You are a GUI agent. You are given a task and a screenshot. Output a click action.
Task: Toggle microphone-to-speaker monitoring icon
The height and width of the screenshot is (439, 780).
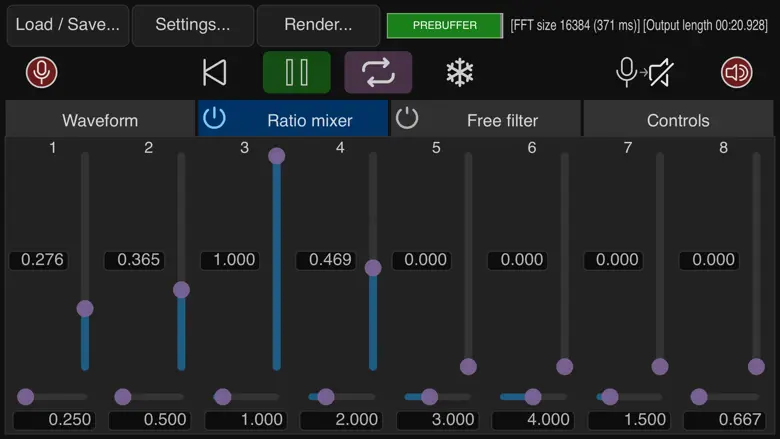click(x=644, y=72)
